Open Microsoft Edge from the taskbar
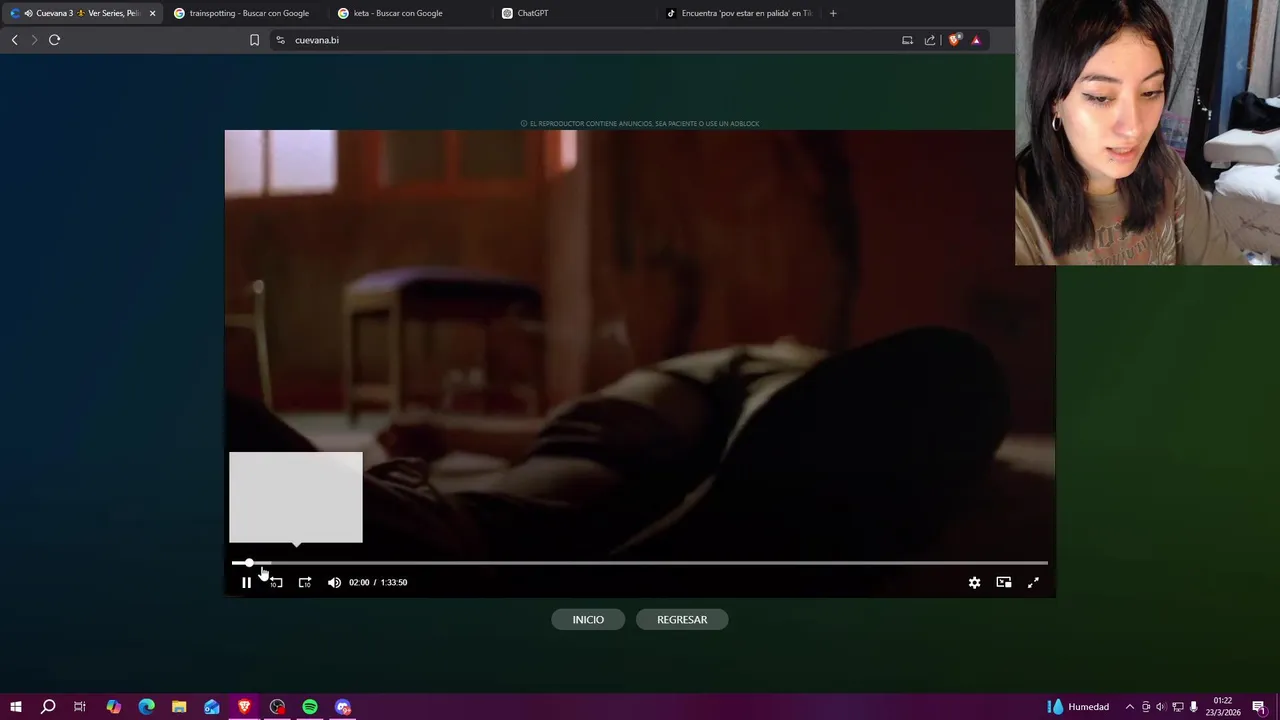The image size is (1280, 720). click(146, 707)
